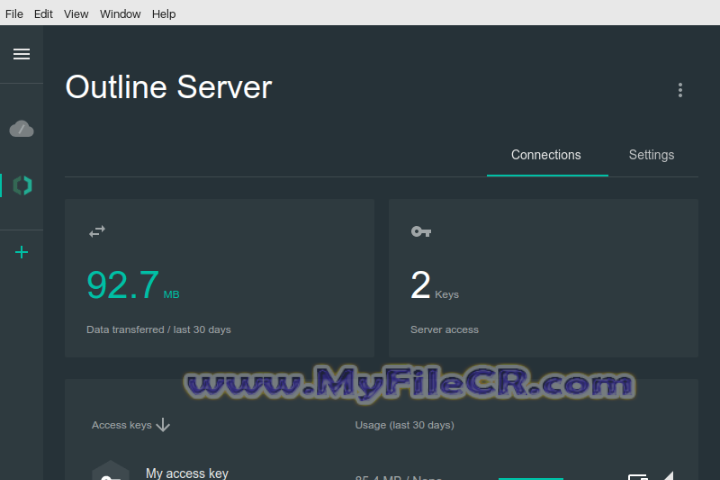Click the data transfer arrows icon
This screenshot has width=720, height=480.
(97, 232)
